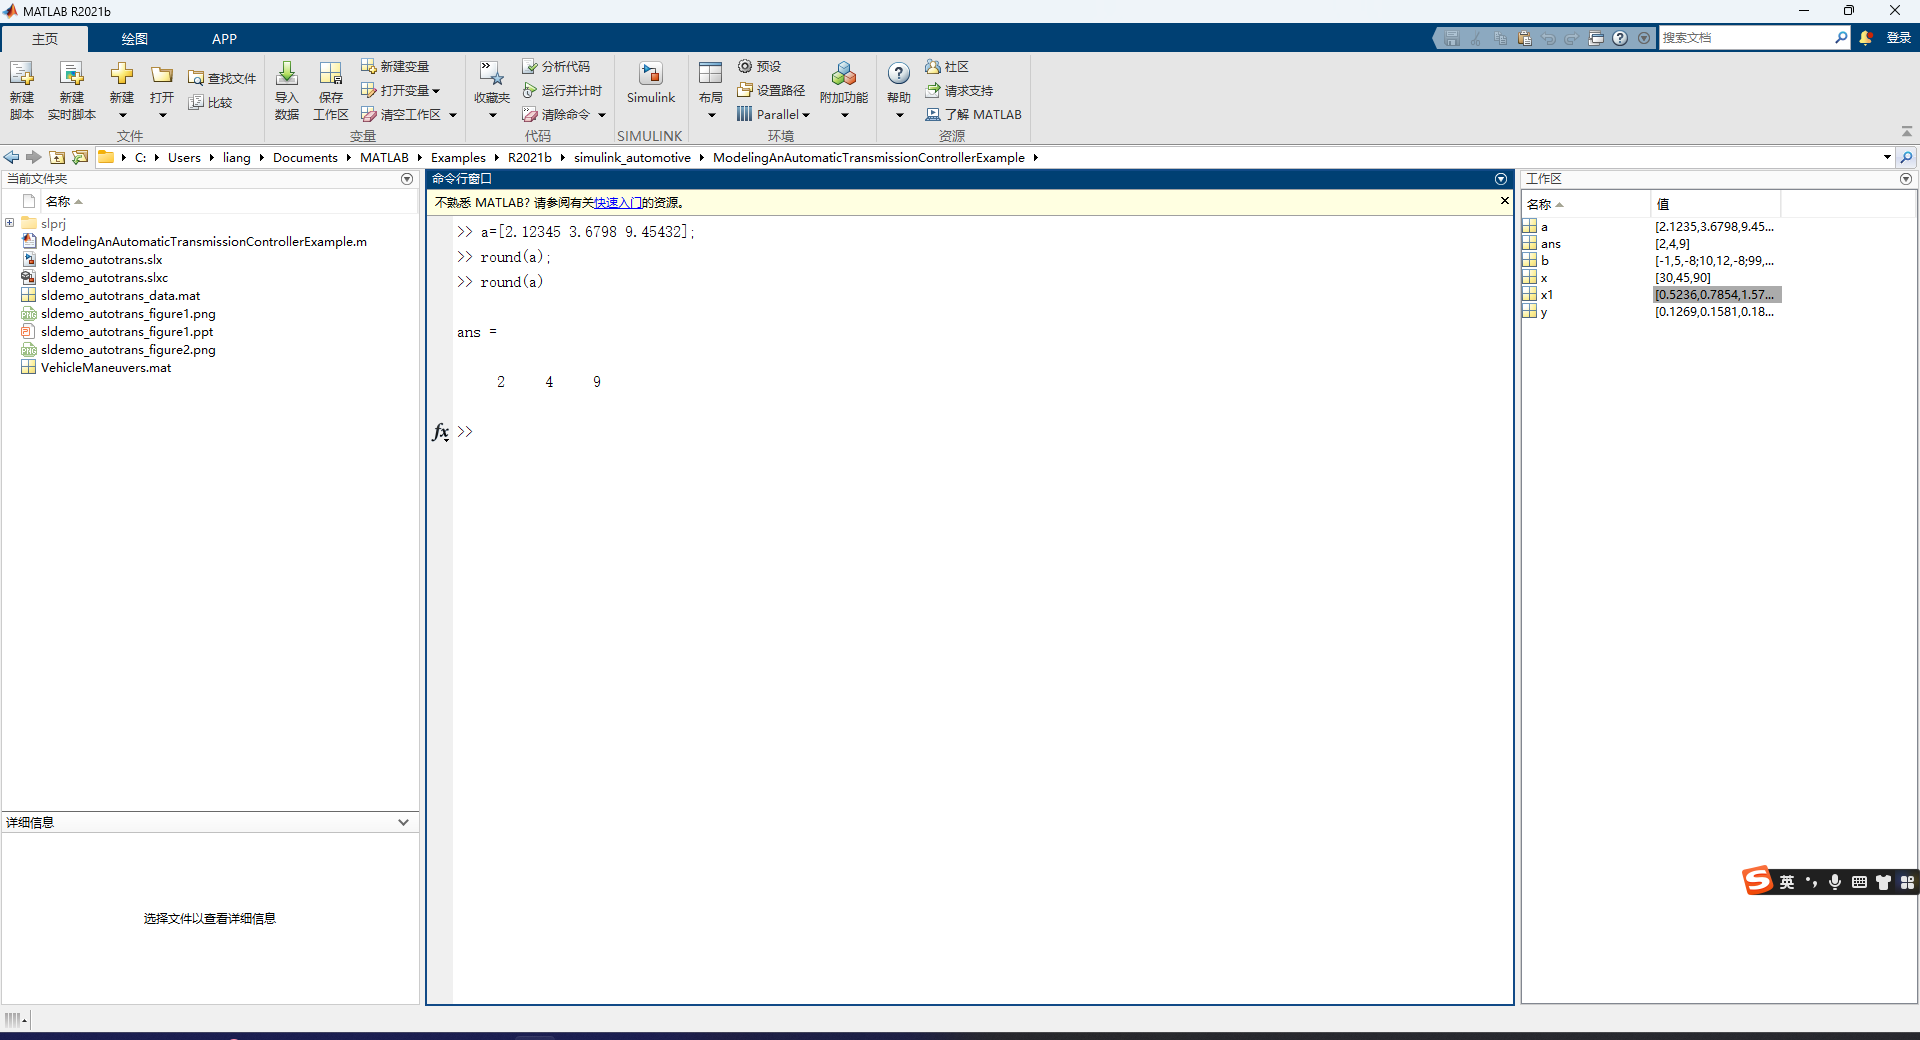Click Find Files (查找文件)
Image resolution: width=1920 pixels, height=1040 pixels.
point(222,78)
